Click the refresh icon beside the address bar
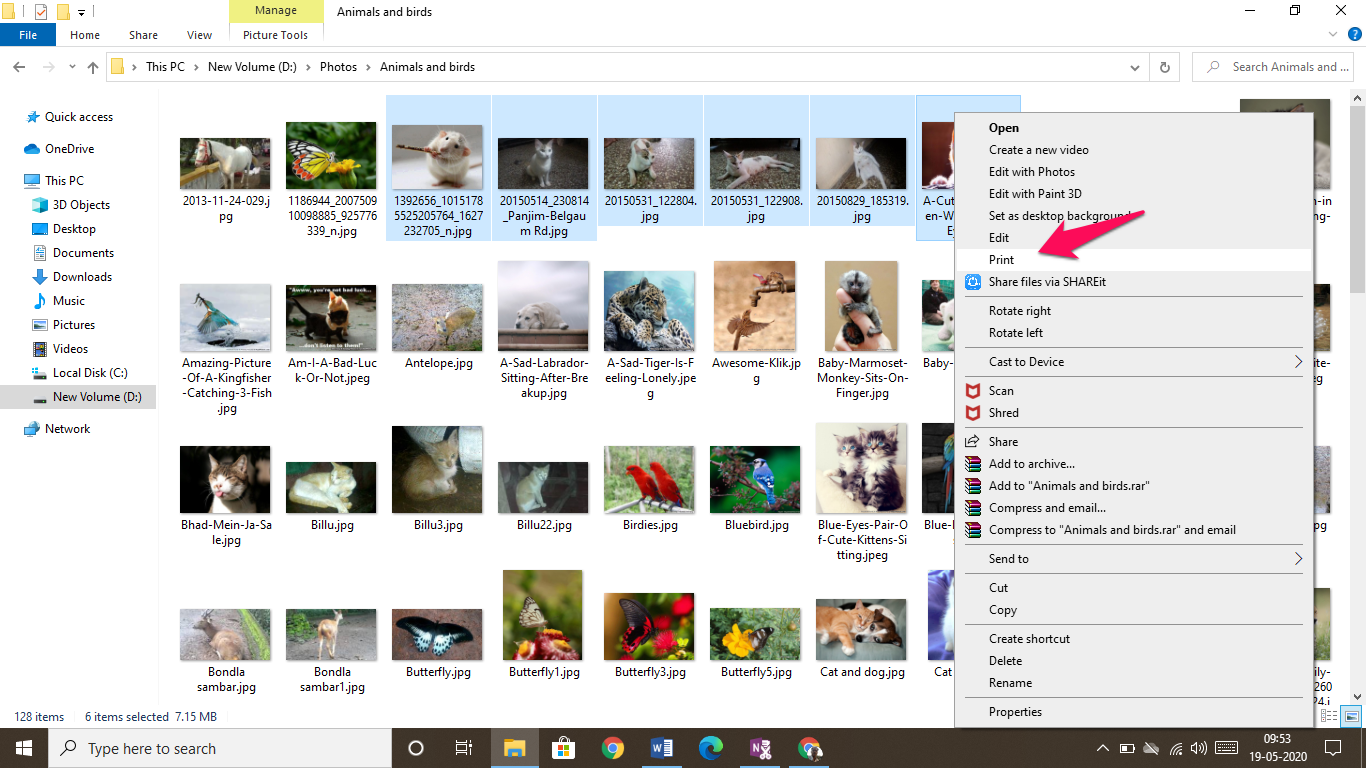This screenshot has height=768, width=1366. click(1165, 67)
